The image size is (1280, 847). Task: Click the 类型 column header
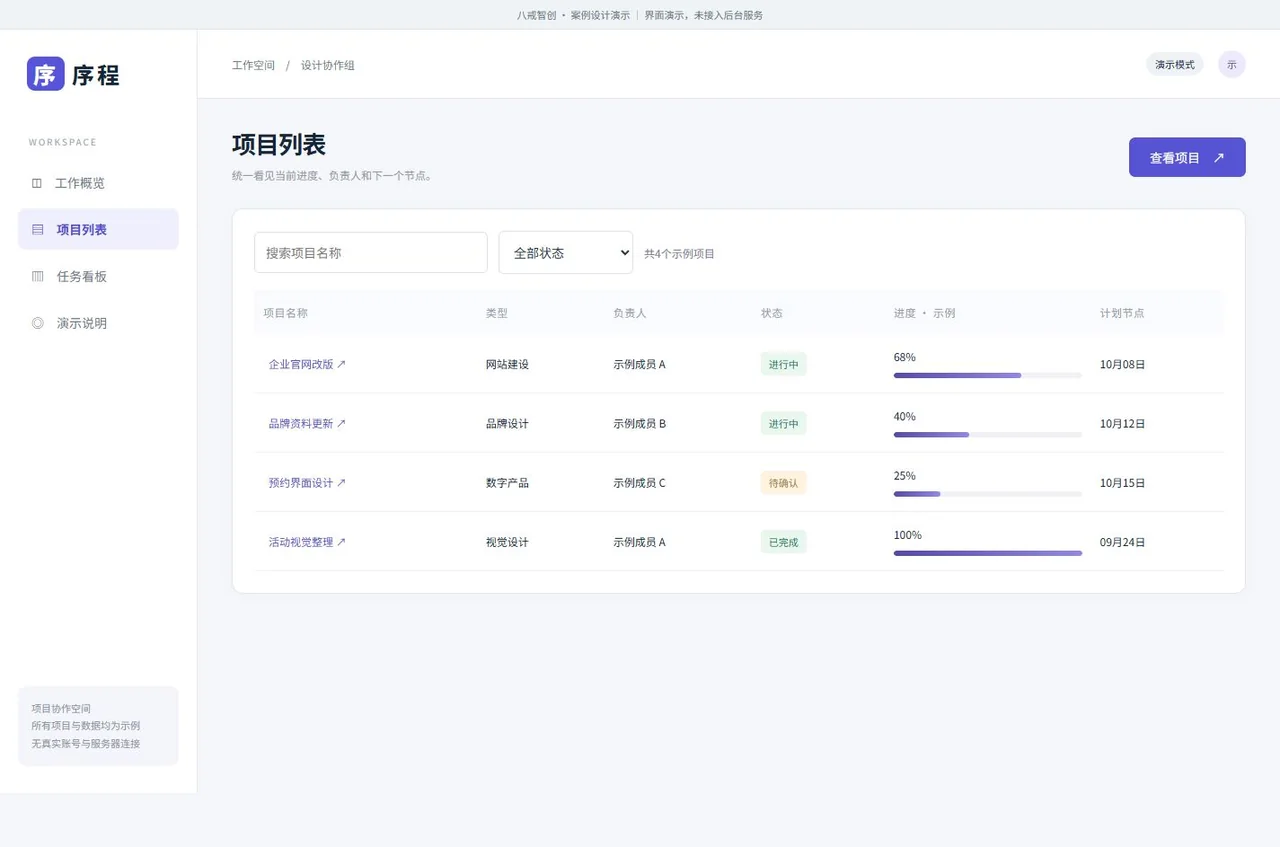(497, 313)
